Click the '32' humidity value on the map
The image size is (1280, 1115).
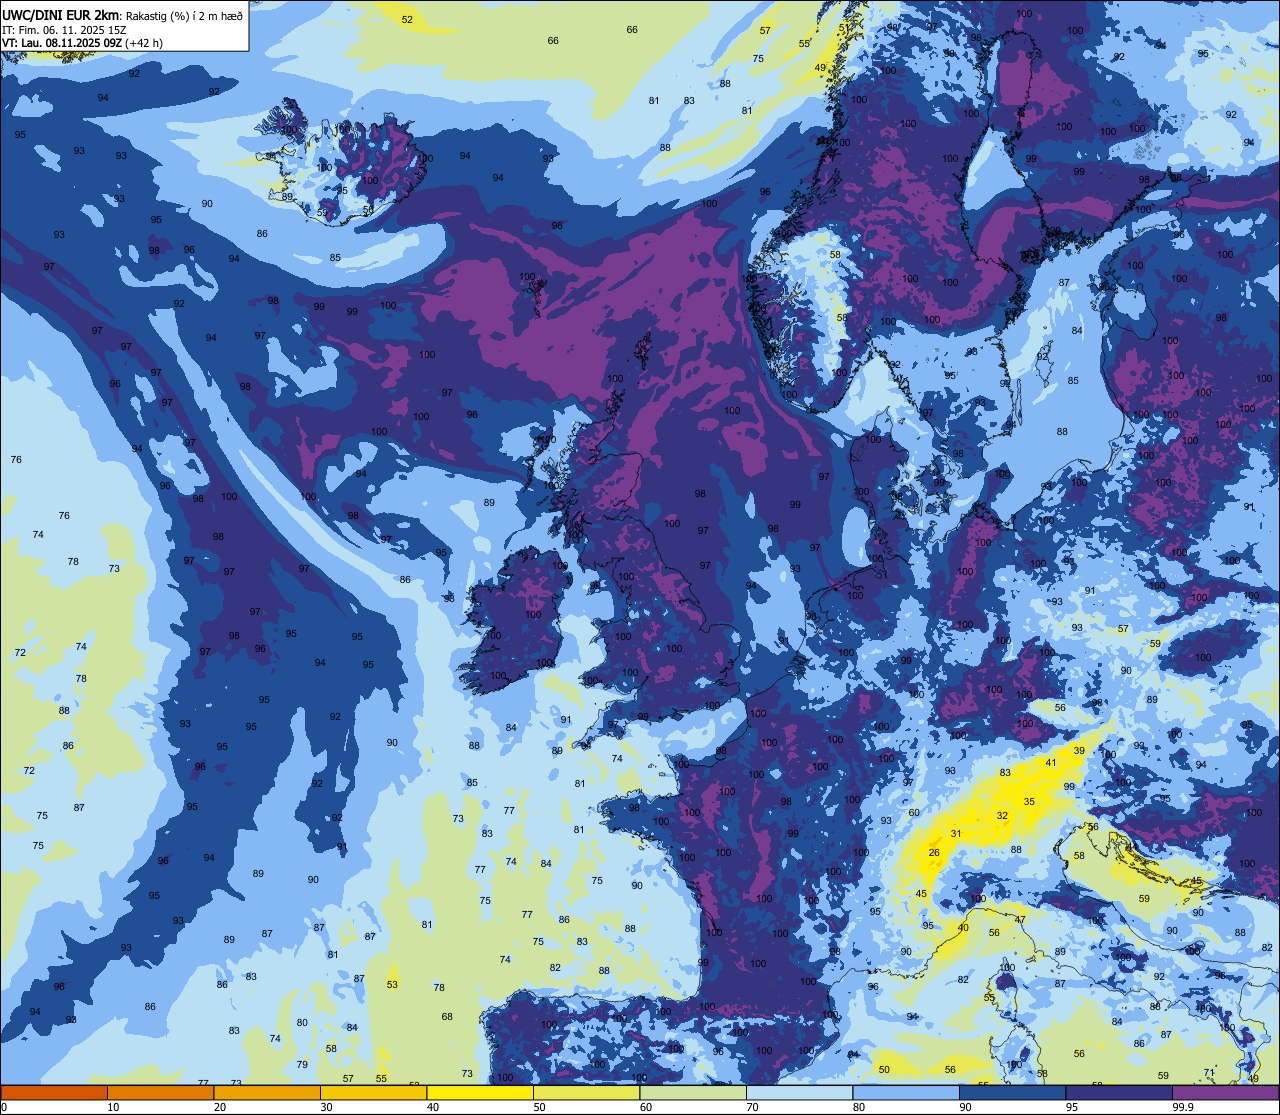pyautogui.click(x=1002, y=816)
